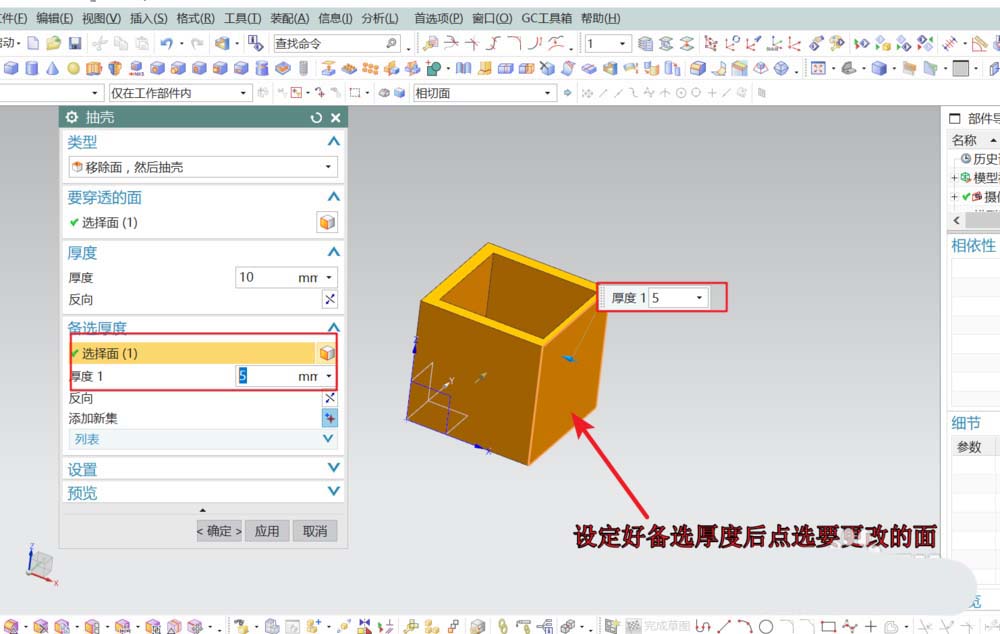Reverse direction for alternate thickness
The width and height of the screenshot is (1000, 634).
click(330, 398)
